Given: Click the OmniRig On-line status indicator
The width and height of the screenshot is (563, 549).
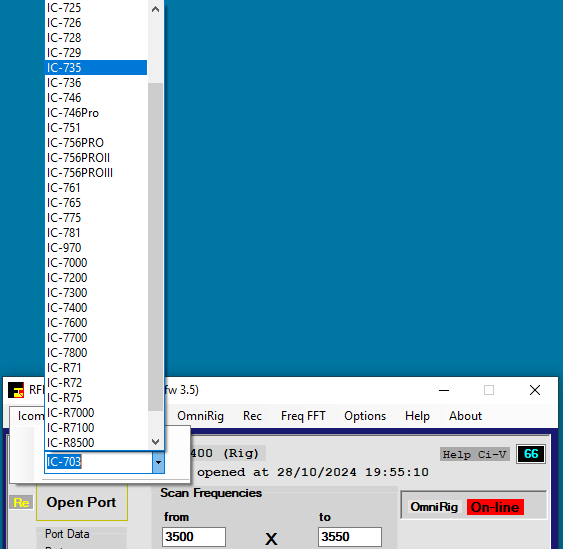Looking at the screenshot, I should pos(495,507).
